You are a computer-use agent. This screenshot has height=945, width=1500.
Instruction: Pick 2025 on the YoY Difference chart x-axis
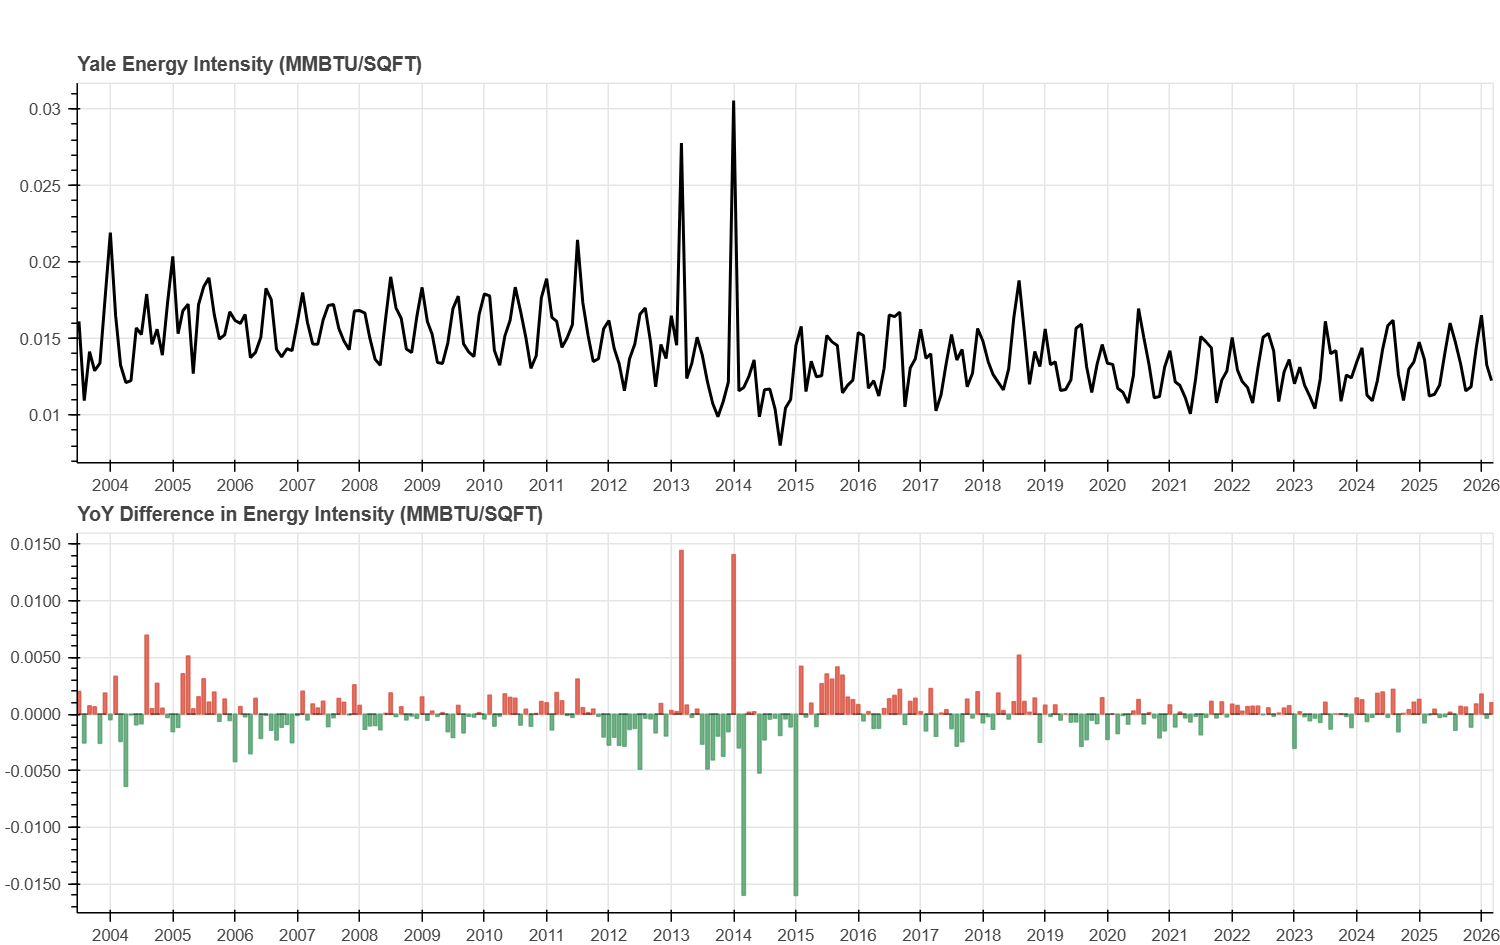[1419, 935]
